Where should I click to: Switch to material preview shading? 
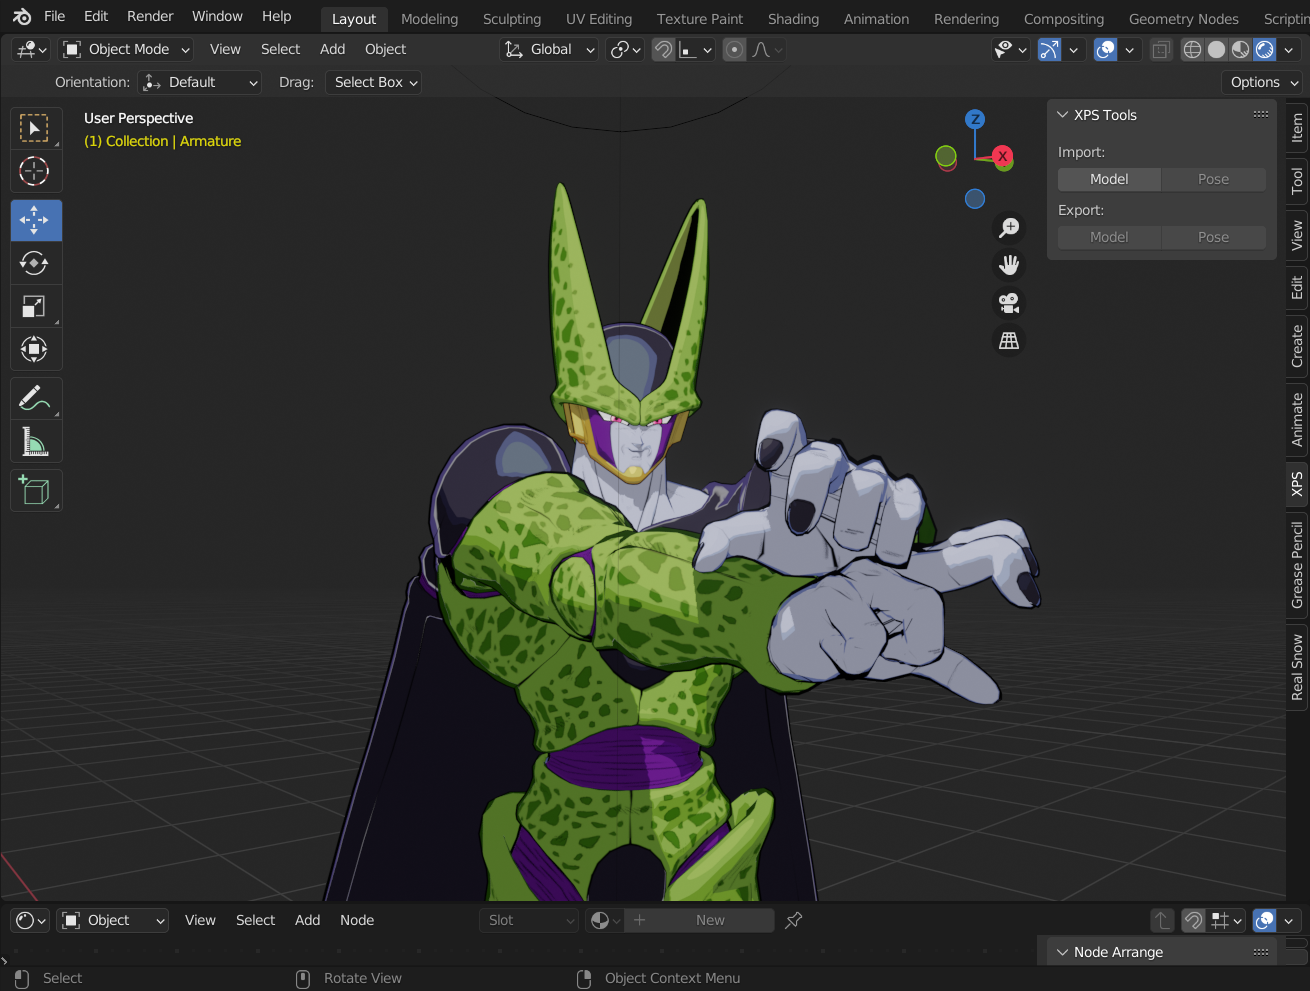click(x=1240, y=49)
